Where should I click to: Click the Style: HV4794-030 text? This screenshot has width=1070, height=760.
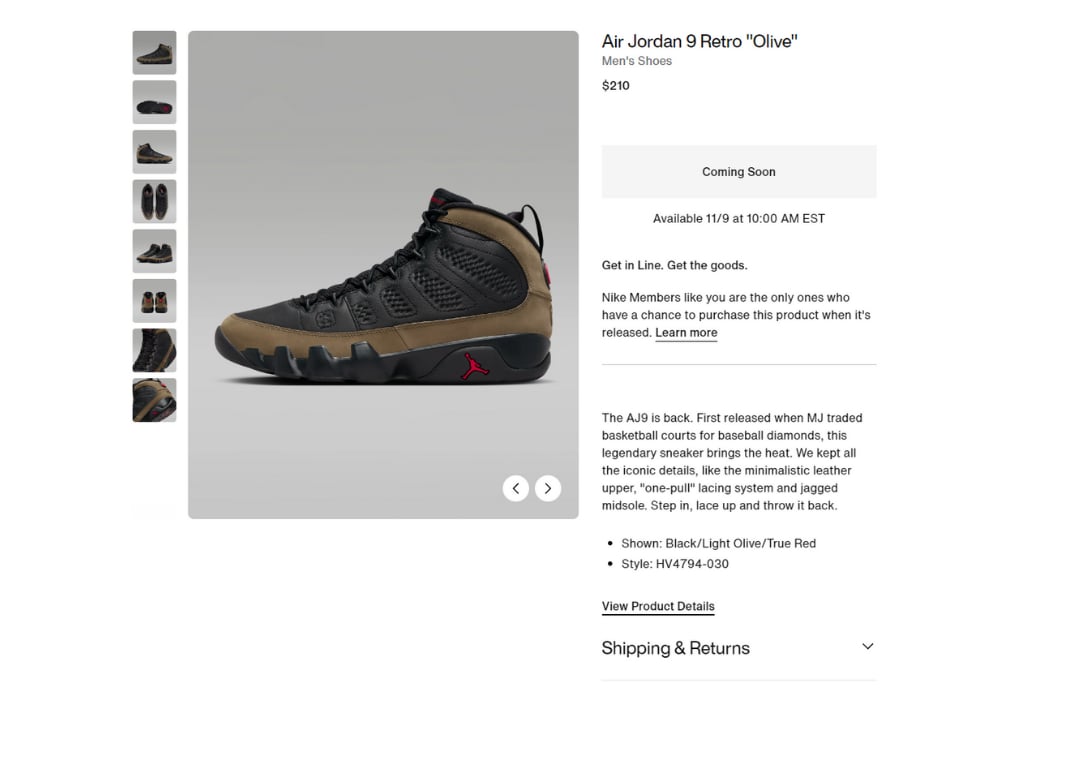(x=674, y=564)
